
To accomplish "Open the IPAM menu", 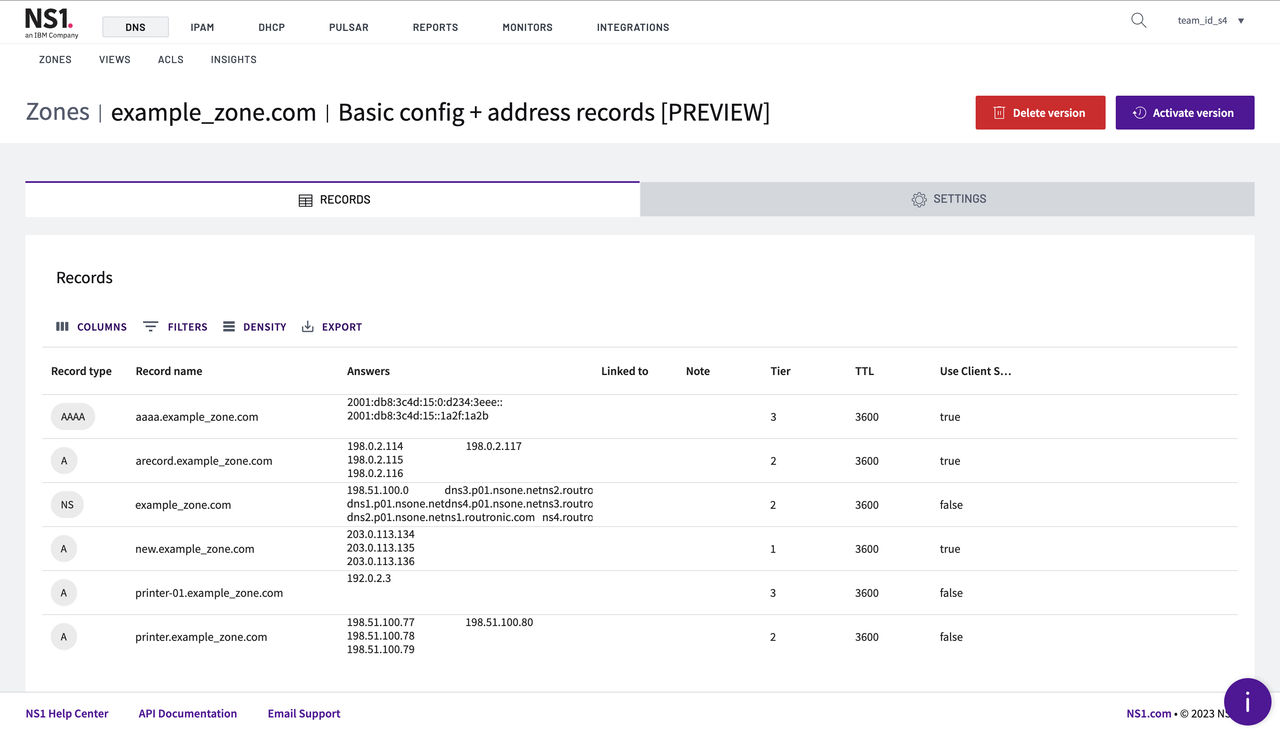I will 202,27.
